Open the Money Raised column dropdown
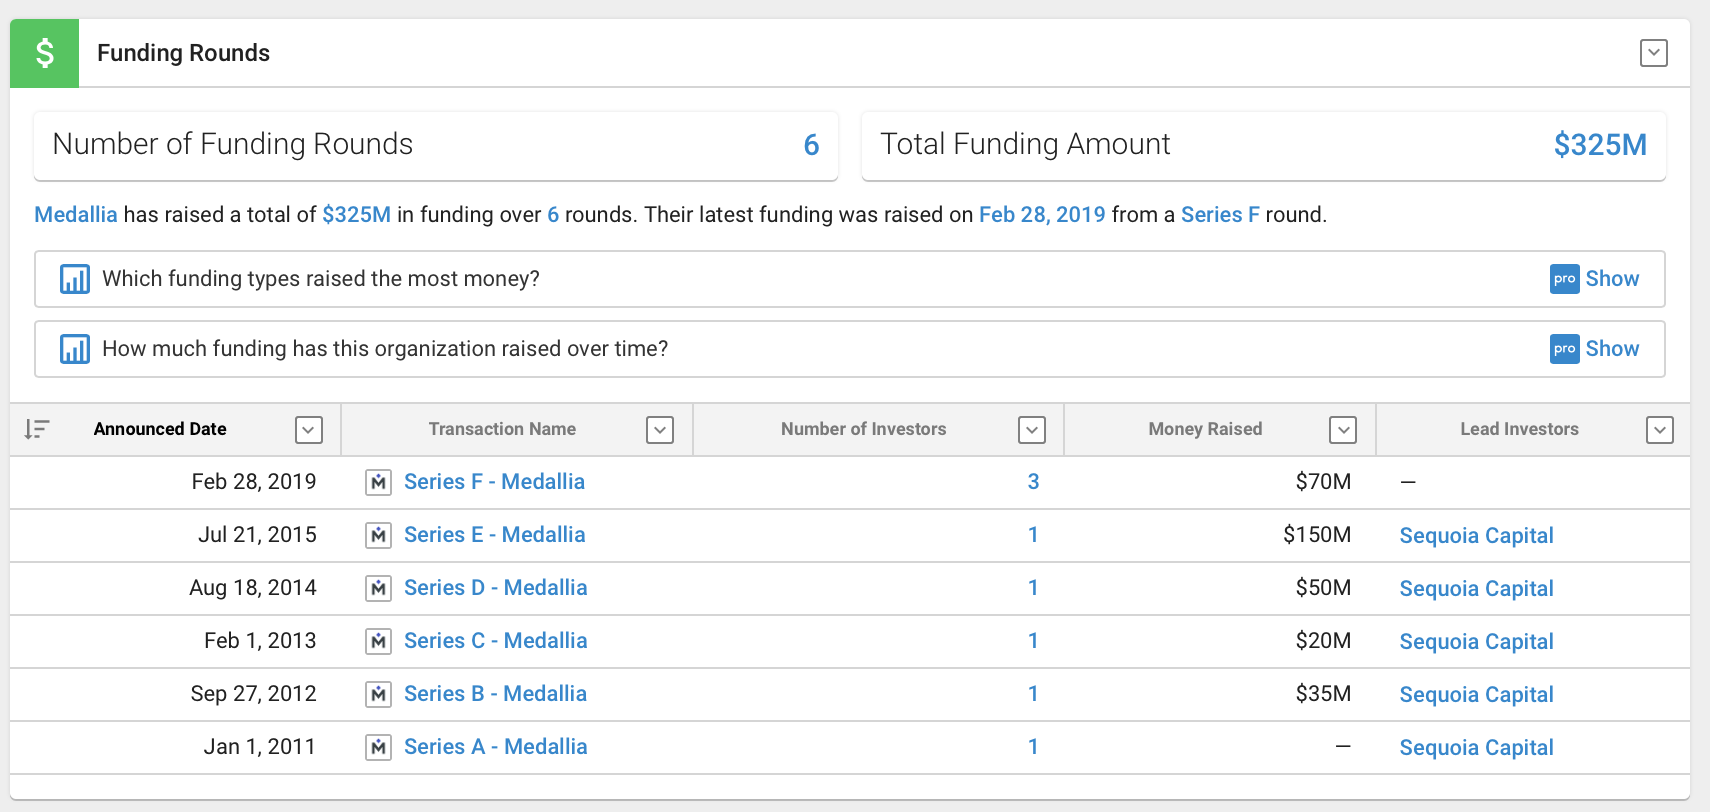Image resolution: width=1710 pixels, height=812 pixels. 1343,430
